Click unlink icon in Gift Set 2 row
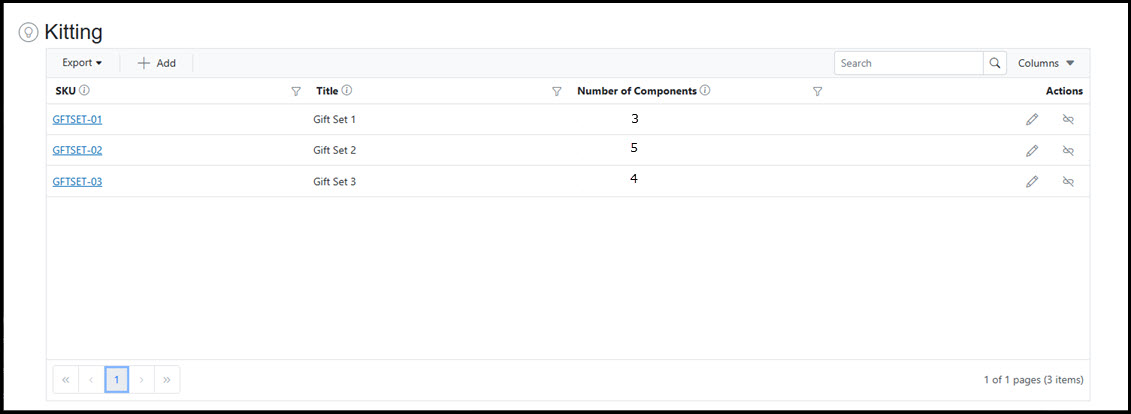The image size is (1131, 414). (x=1067, y=151)
